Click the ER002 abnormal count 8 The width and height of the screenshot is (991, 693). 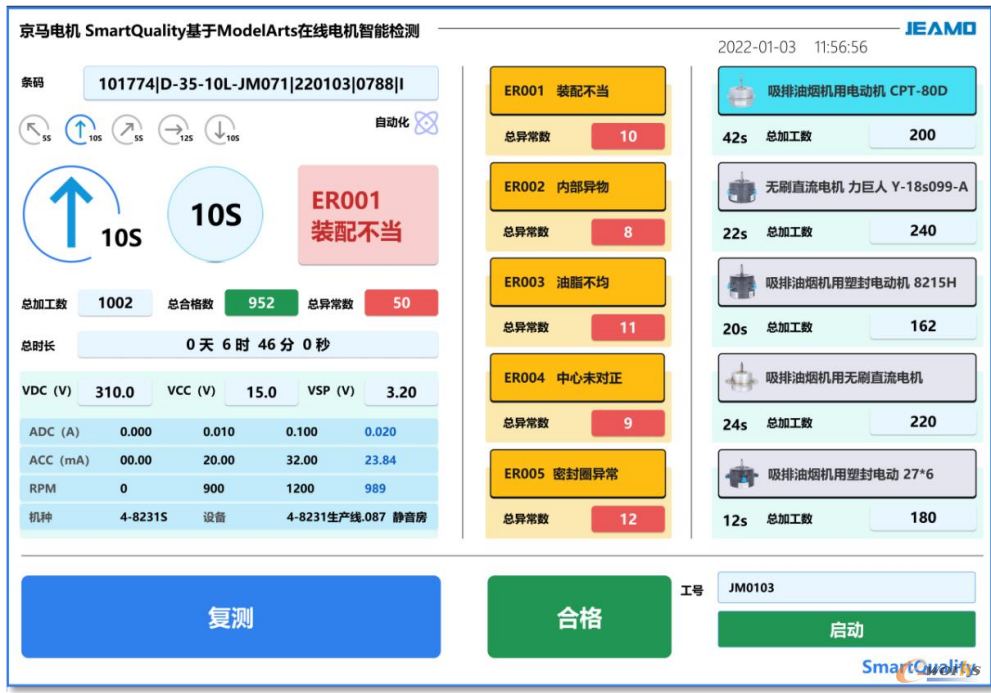coord(628,232)
